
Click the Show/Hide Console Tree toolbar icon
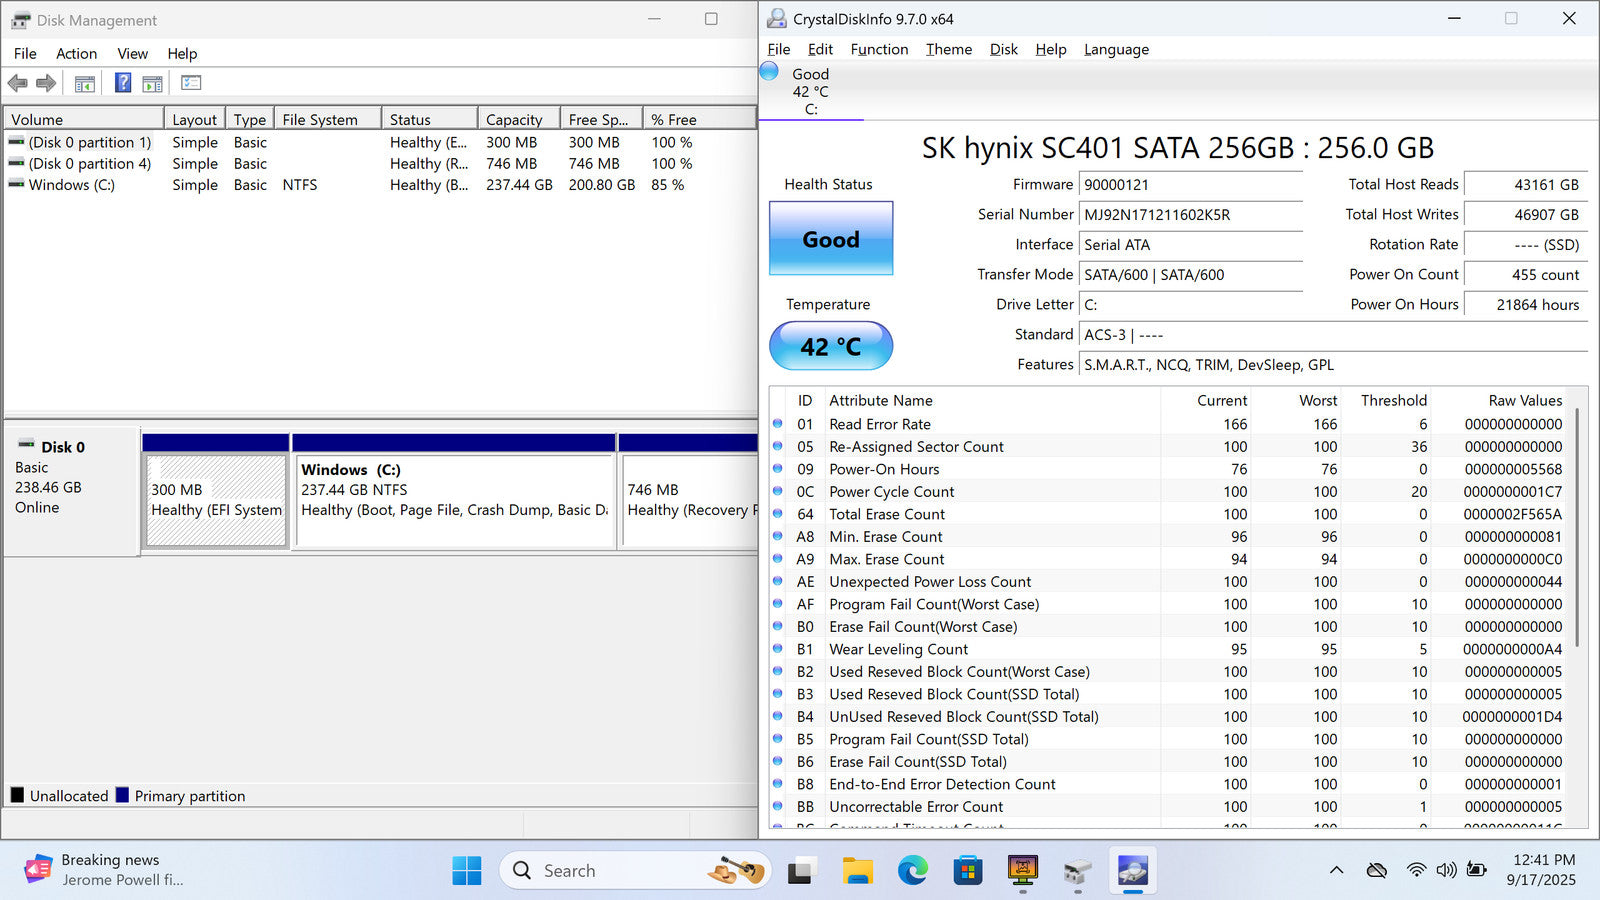coord(85,84)
